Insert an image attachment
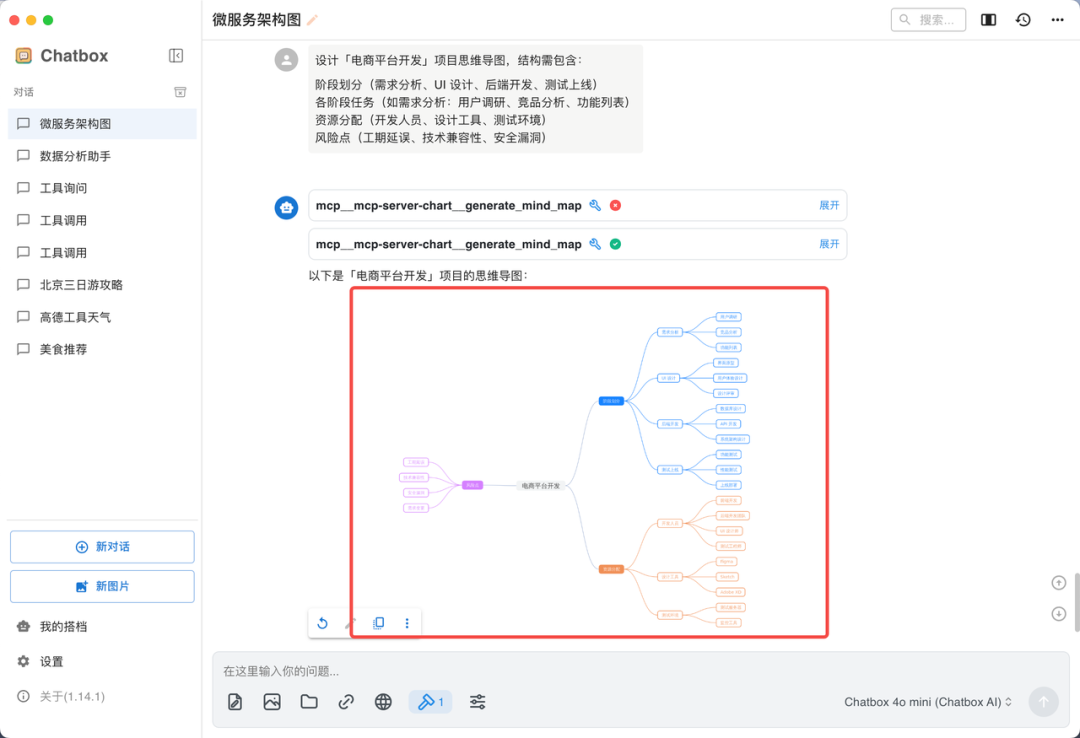This screenshot has width=1080, height=738. [271, 701]
